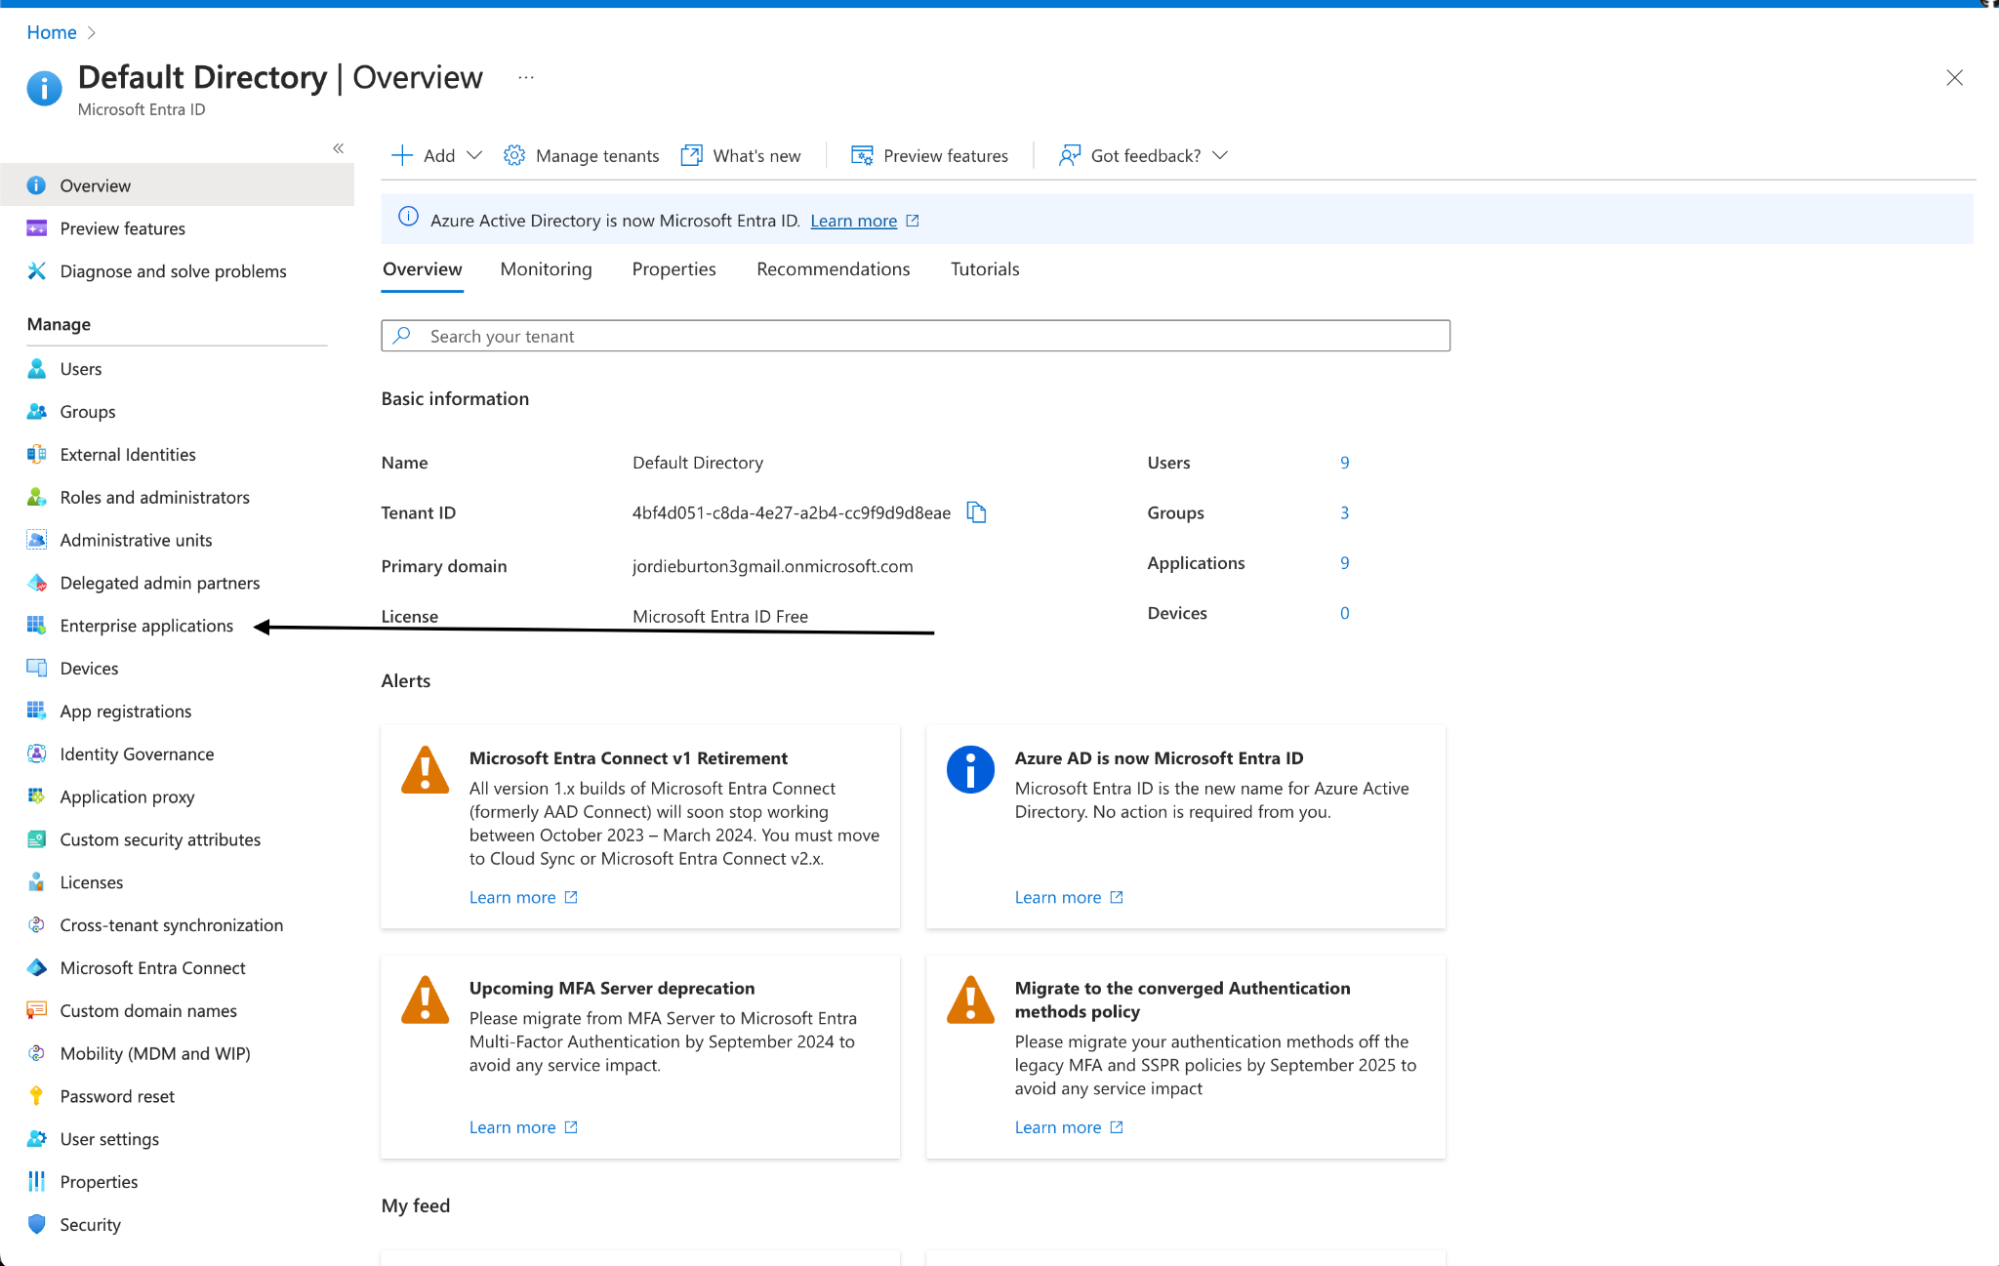Click the Identity Governance icon
This screenshot has height=1266, width=1999.
pyautogui.click(x=37, y=754)
